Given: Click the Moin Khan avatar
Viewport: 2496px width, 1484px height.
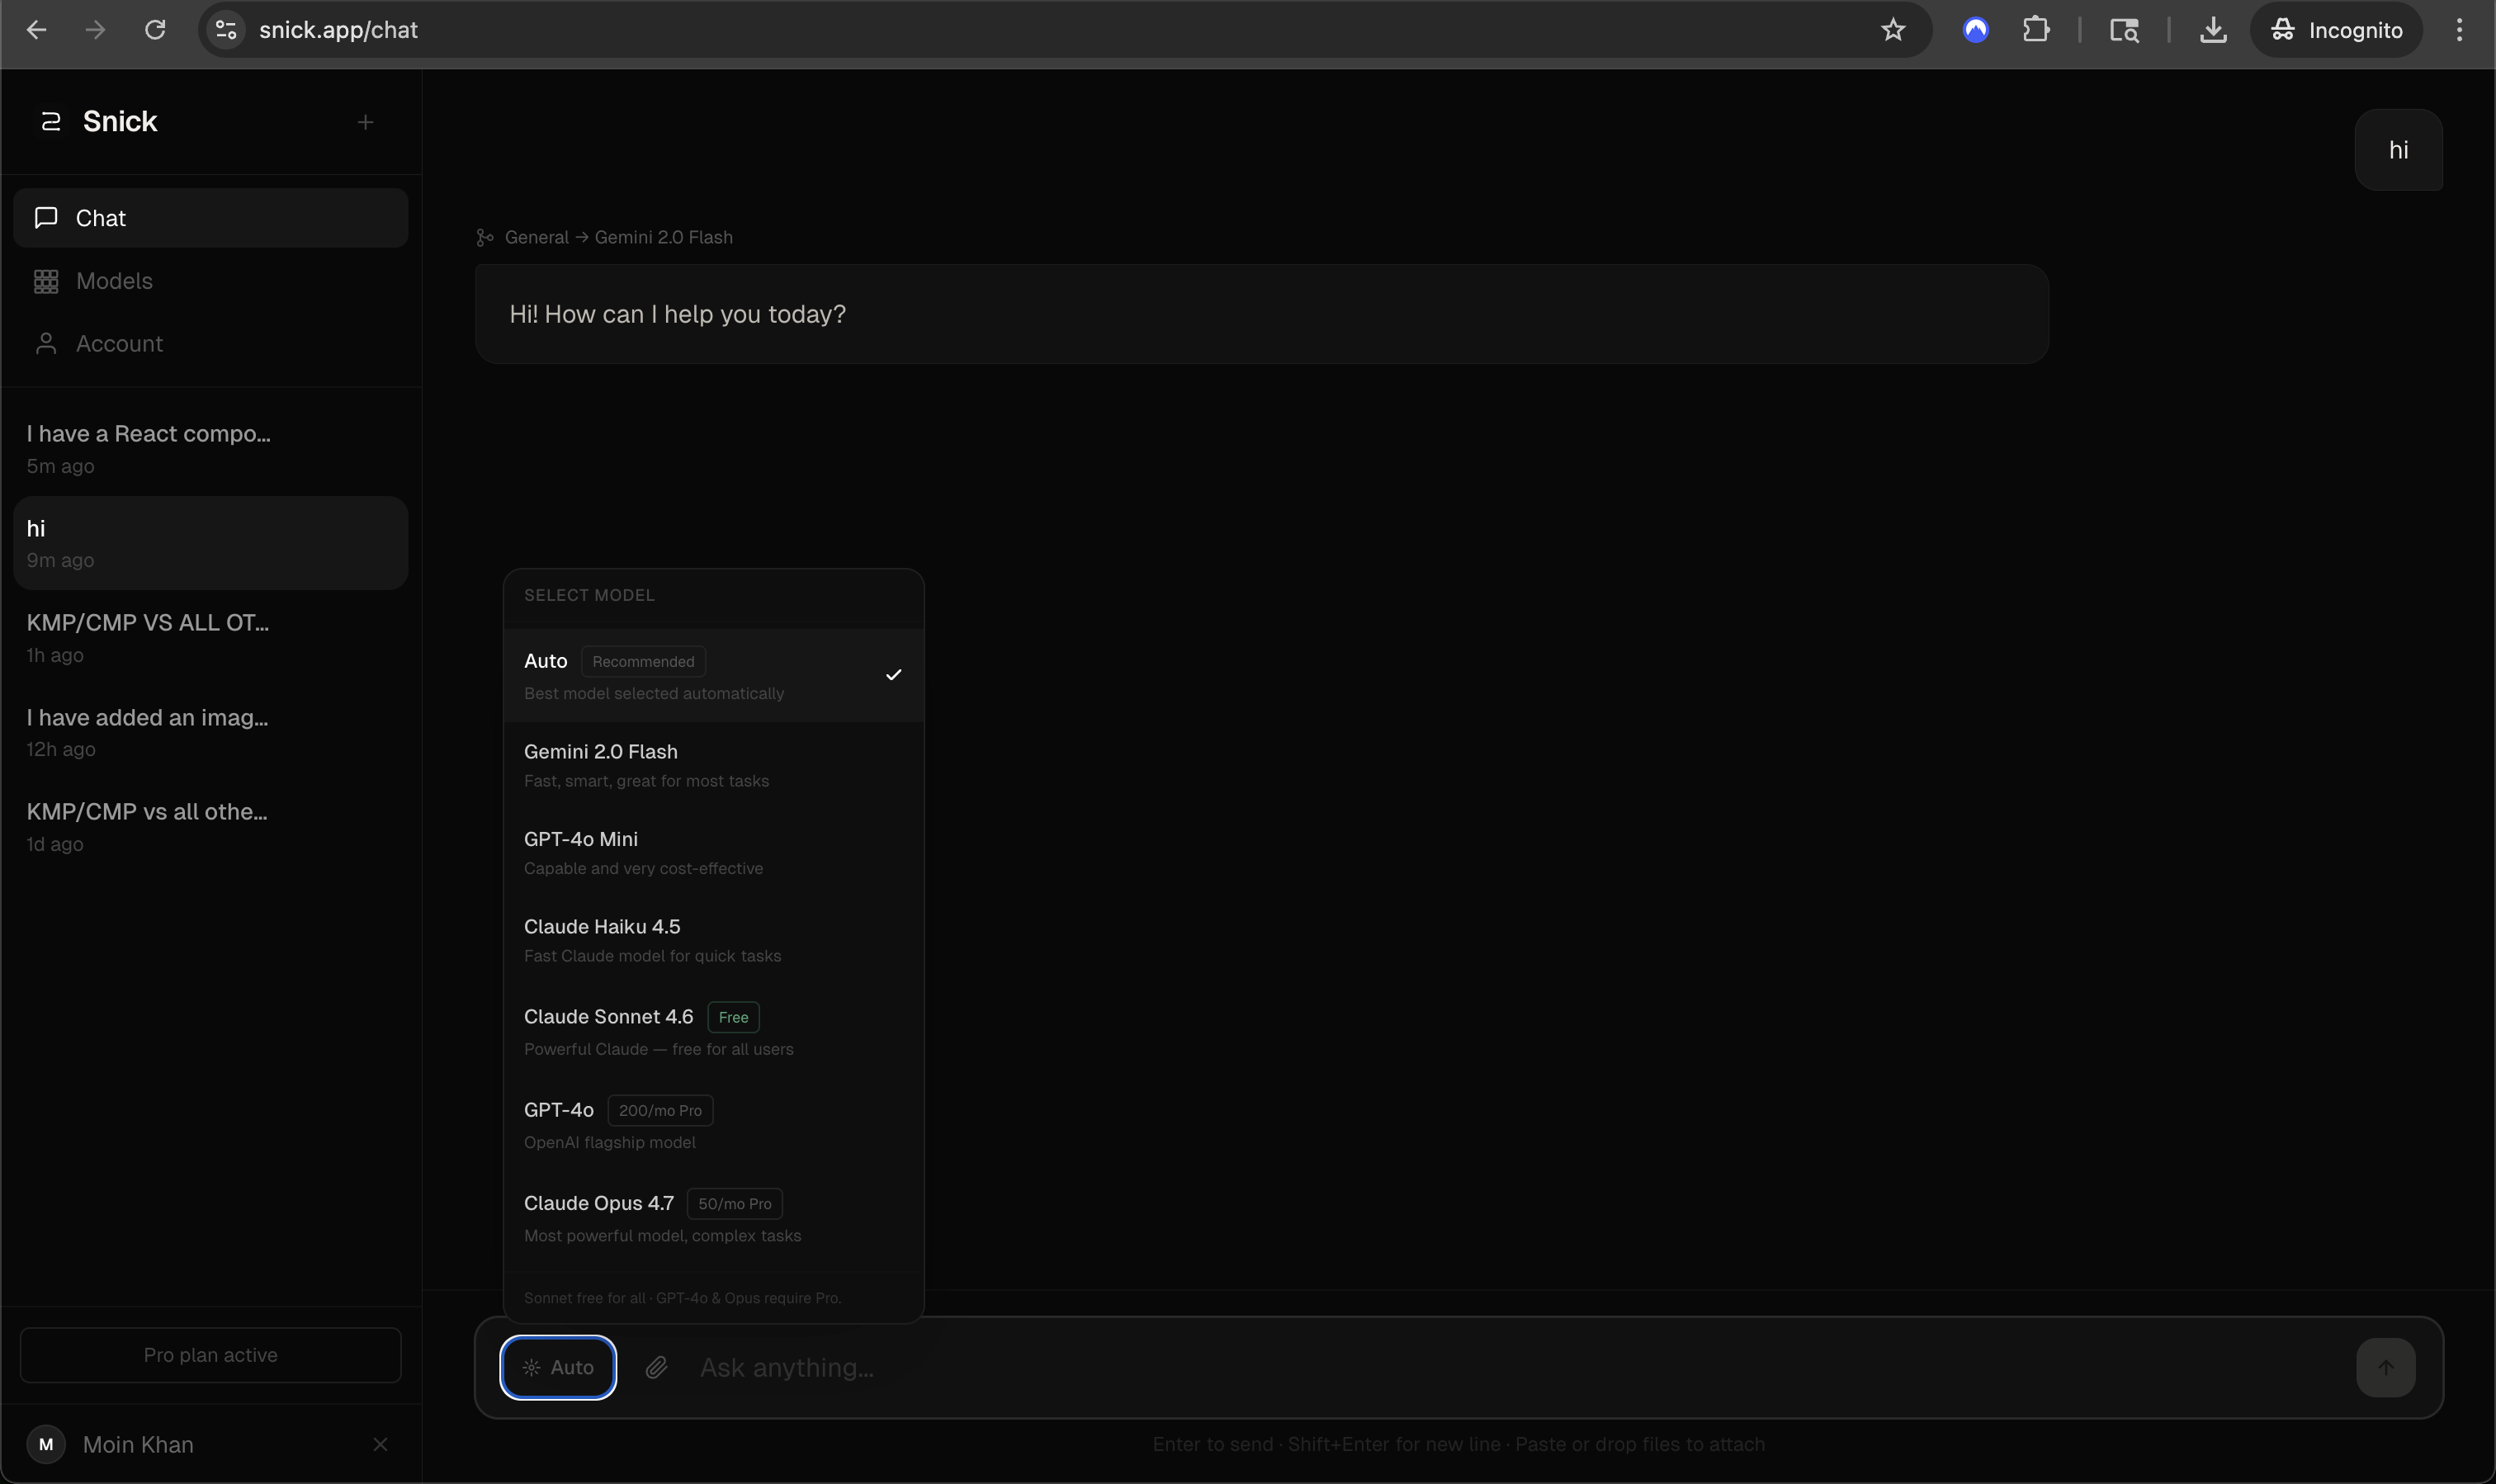Looking at the screenshot, I should pyautogui.click(x=46, y=1444).
